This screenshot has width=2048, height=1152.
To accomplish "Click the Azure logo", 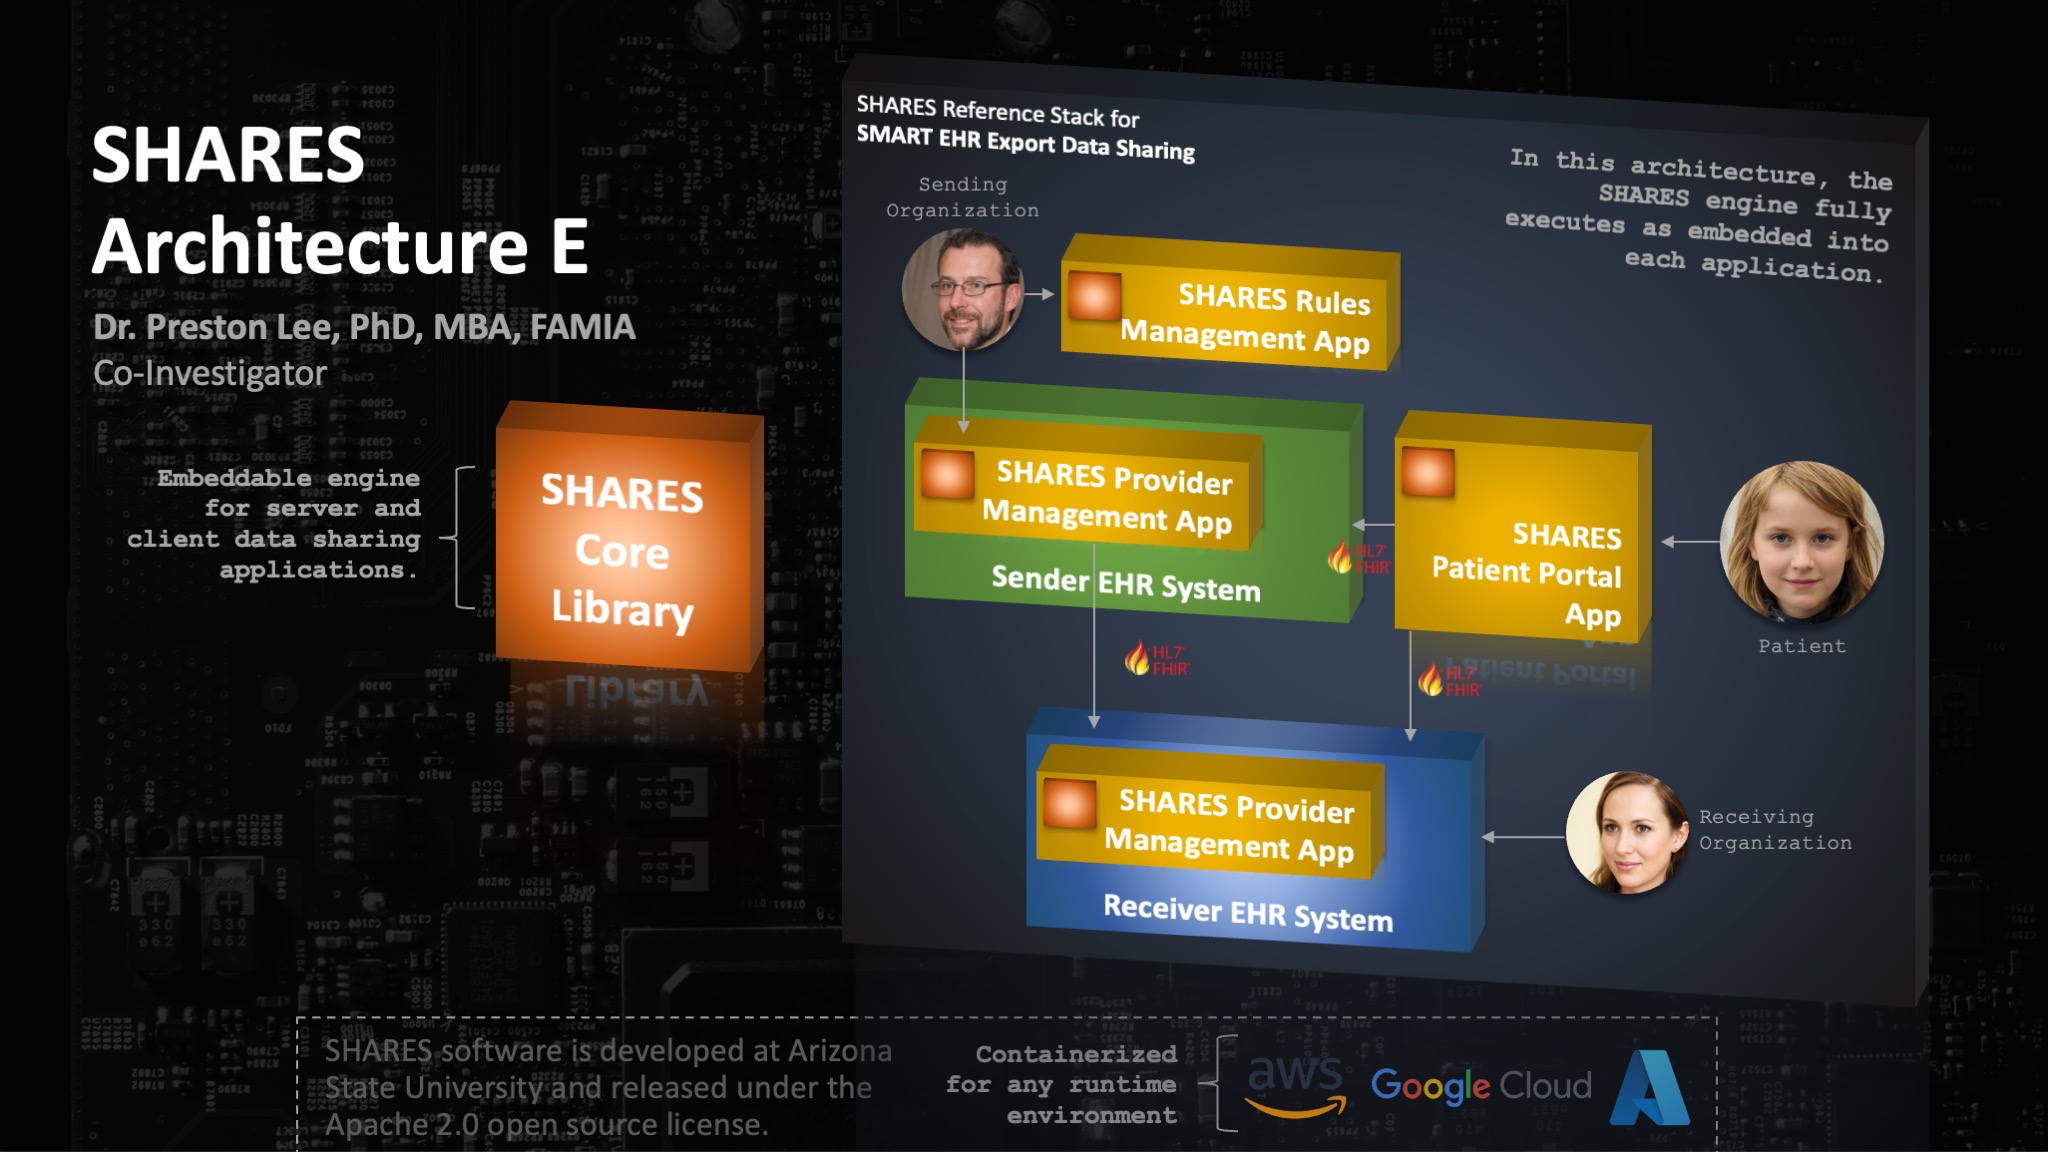I will [x=1650, y=1087].
